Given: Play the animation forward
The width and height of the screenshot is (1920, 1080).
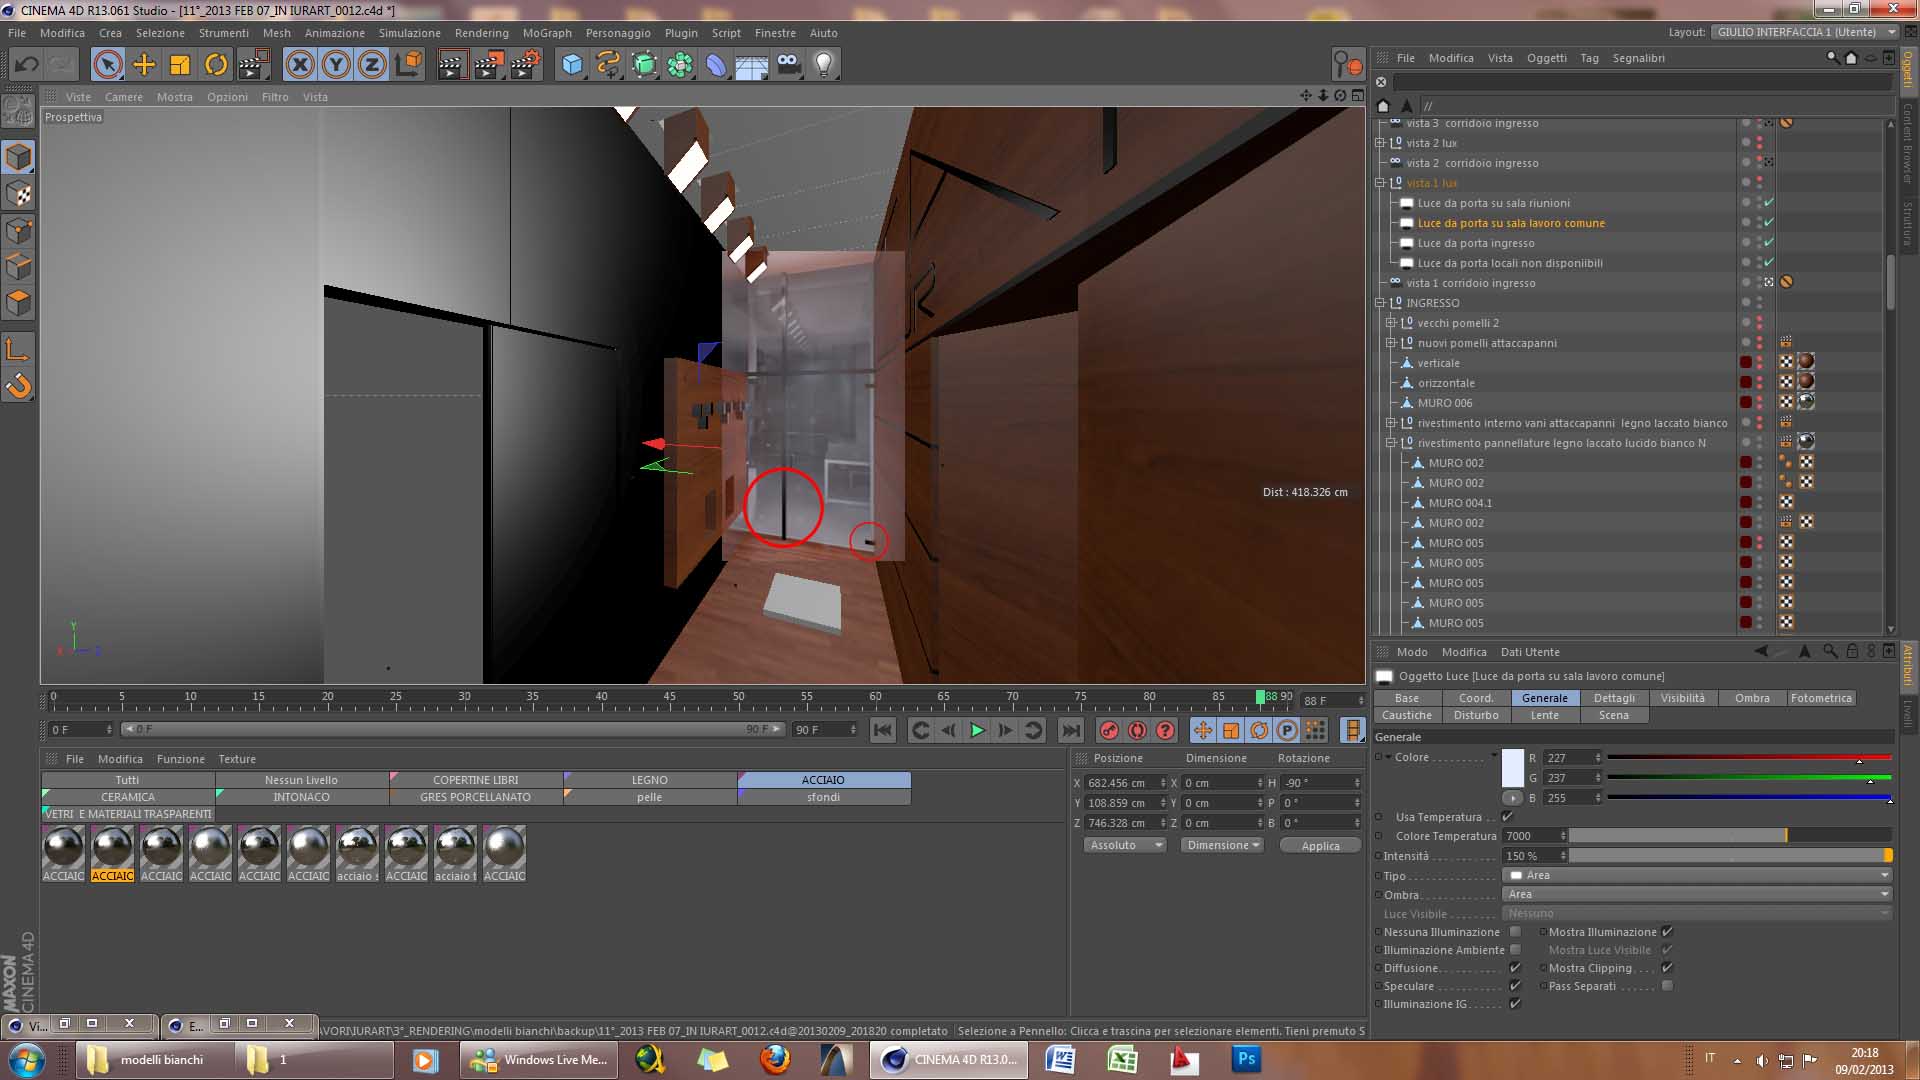Looking at the screenshot, I should [x=977, y=730].
